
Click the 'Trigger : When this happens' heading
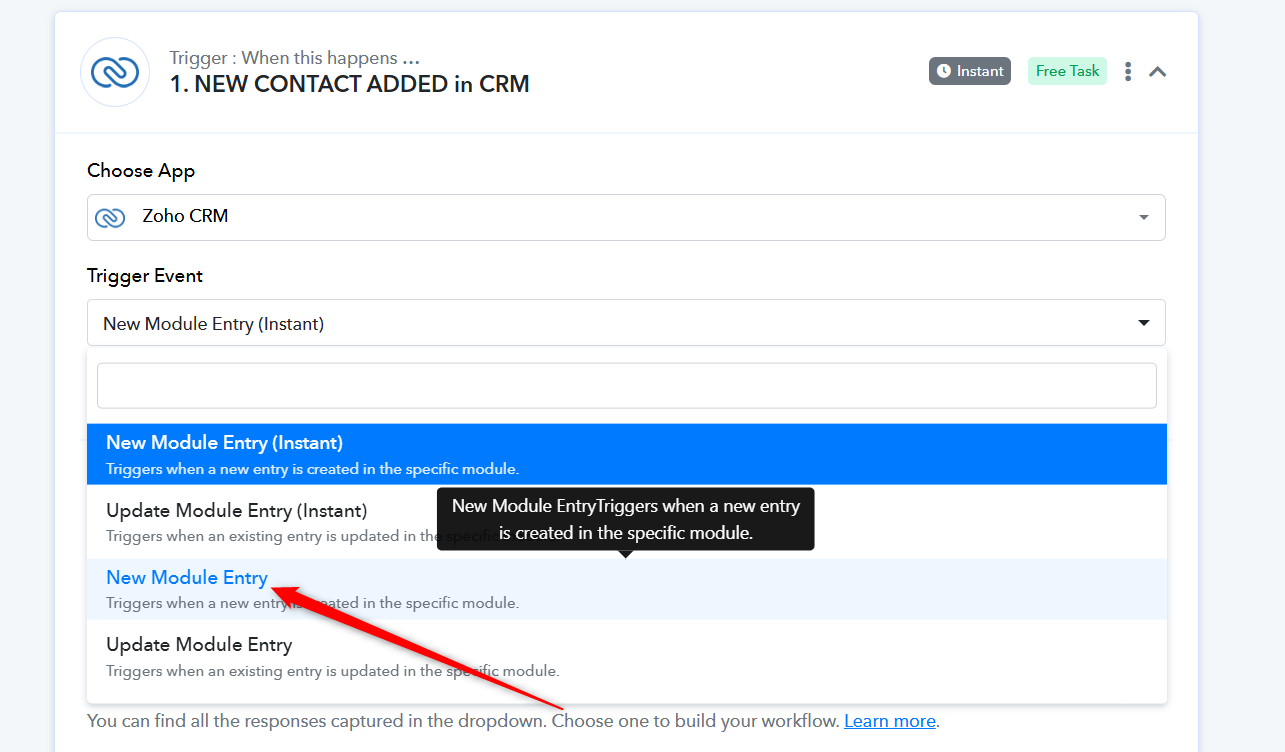tap(294, 58)
